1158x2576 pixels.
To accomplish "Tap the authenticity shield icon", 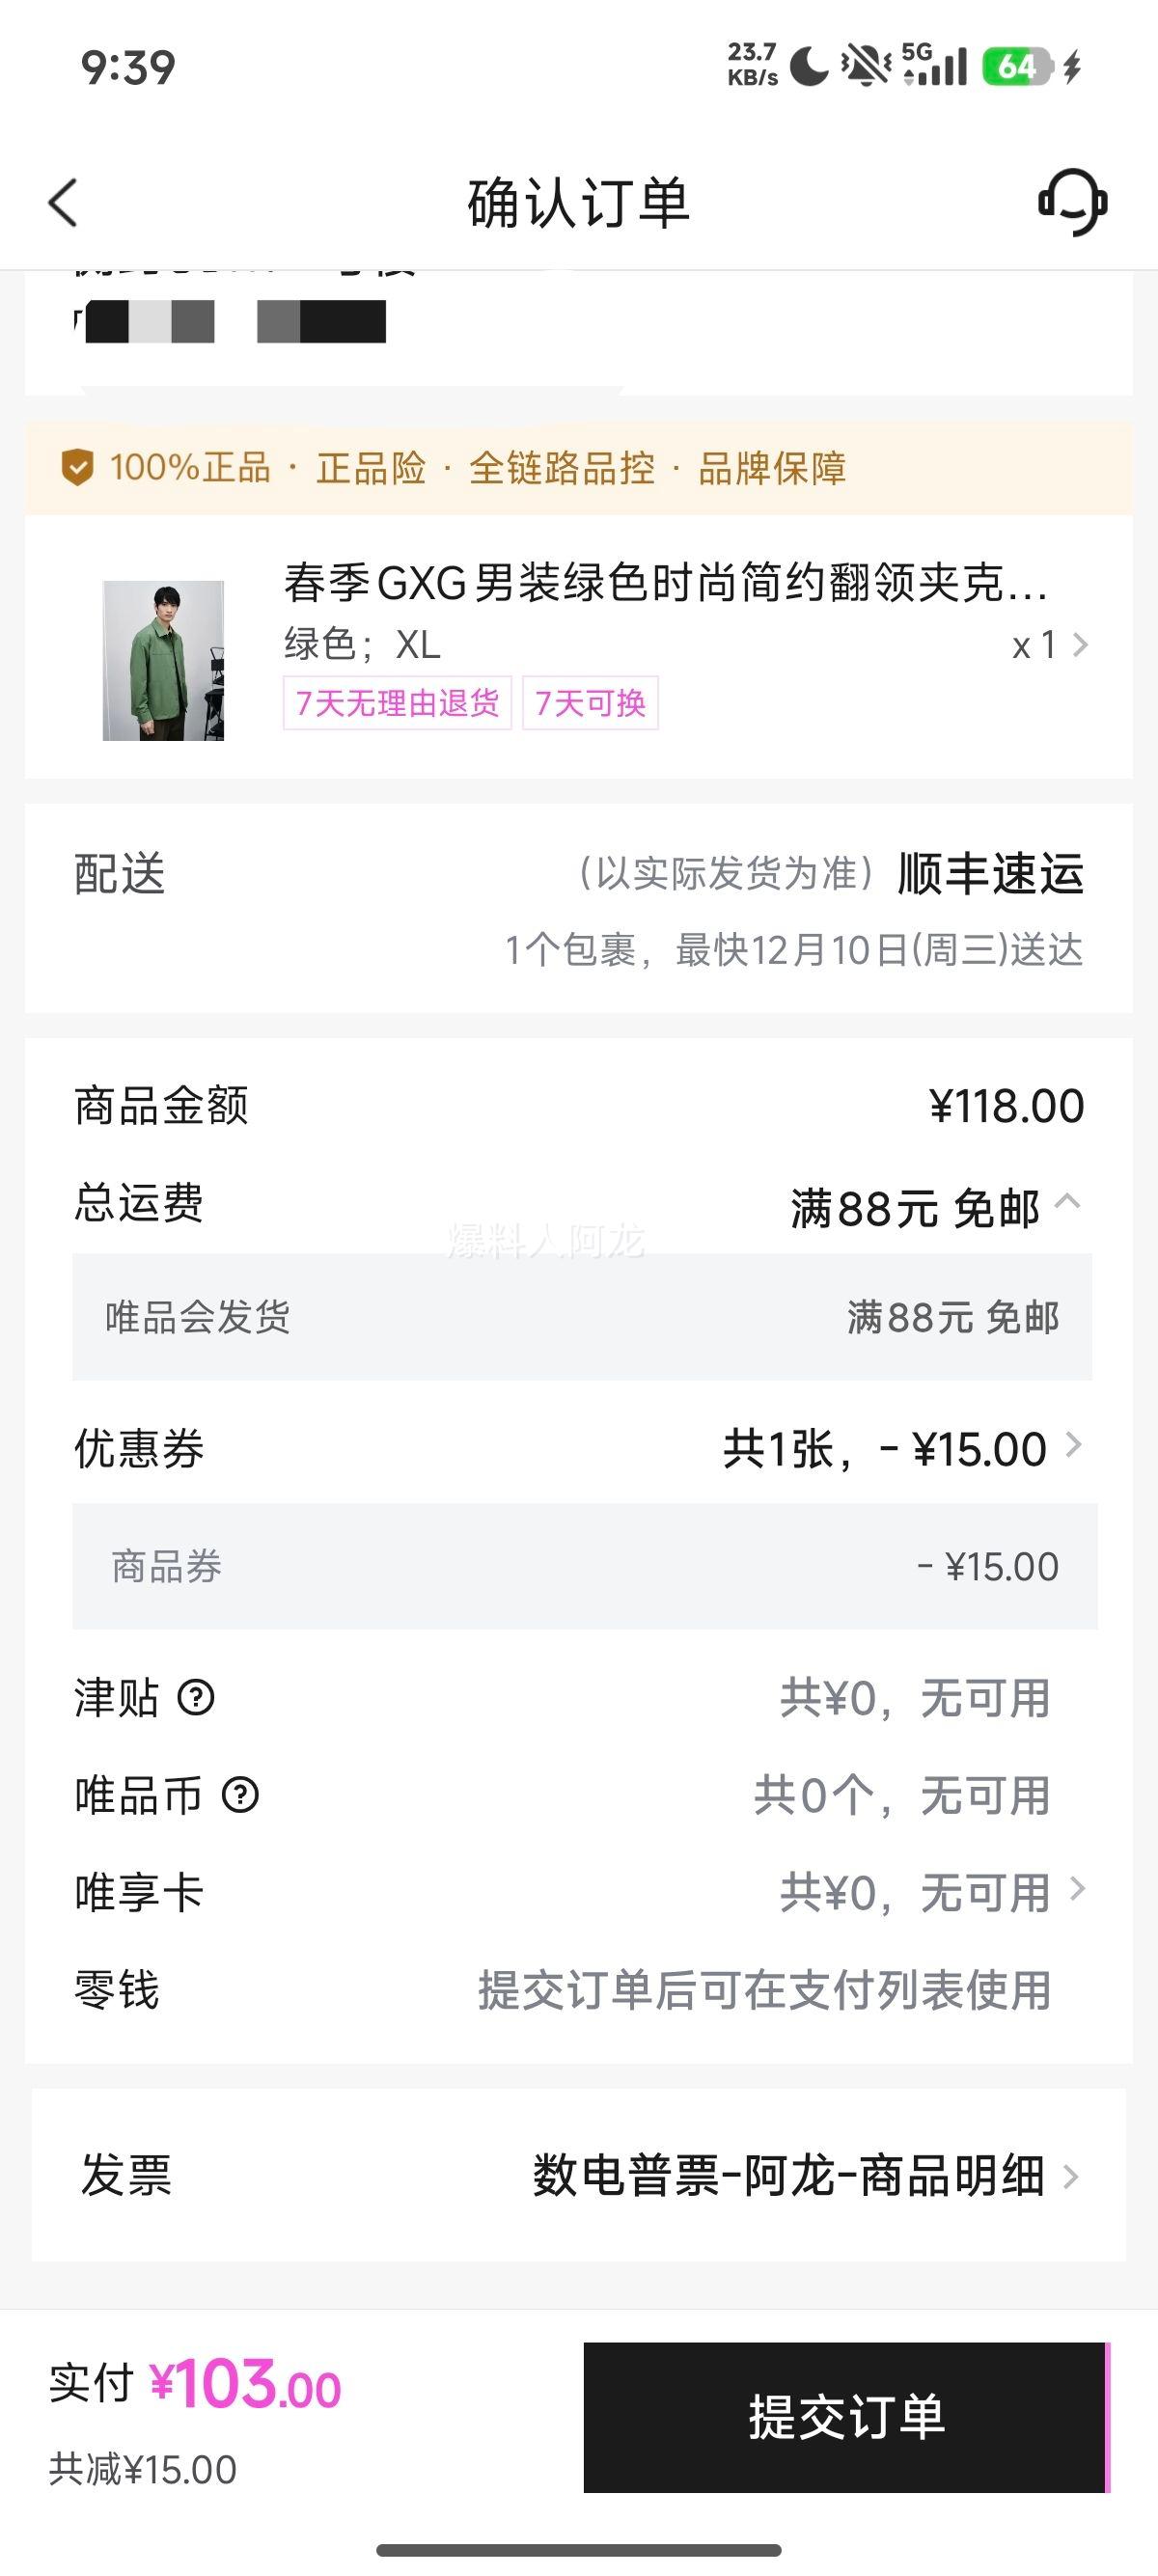I will click(77, 467).
